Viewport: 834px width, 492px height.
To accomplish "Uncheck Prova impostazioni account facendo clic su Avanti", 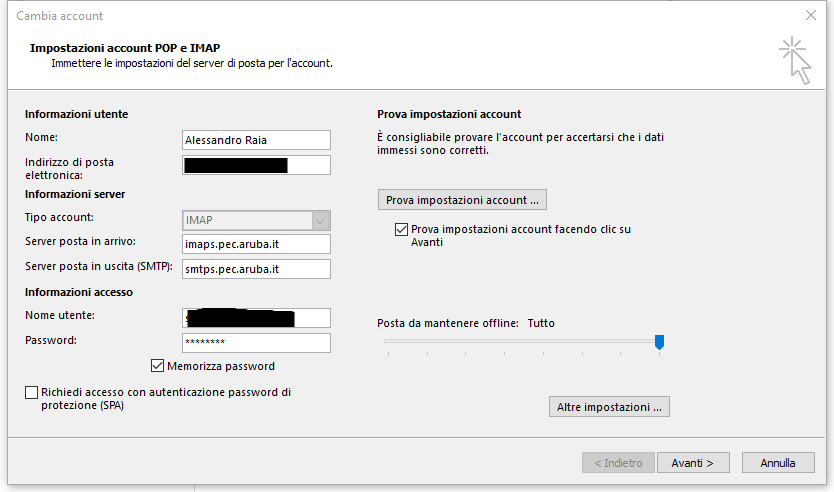I will pyautogui.click(x=401, y=229).
